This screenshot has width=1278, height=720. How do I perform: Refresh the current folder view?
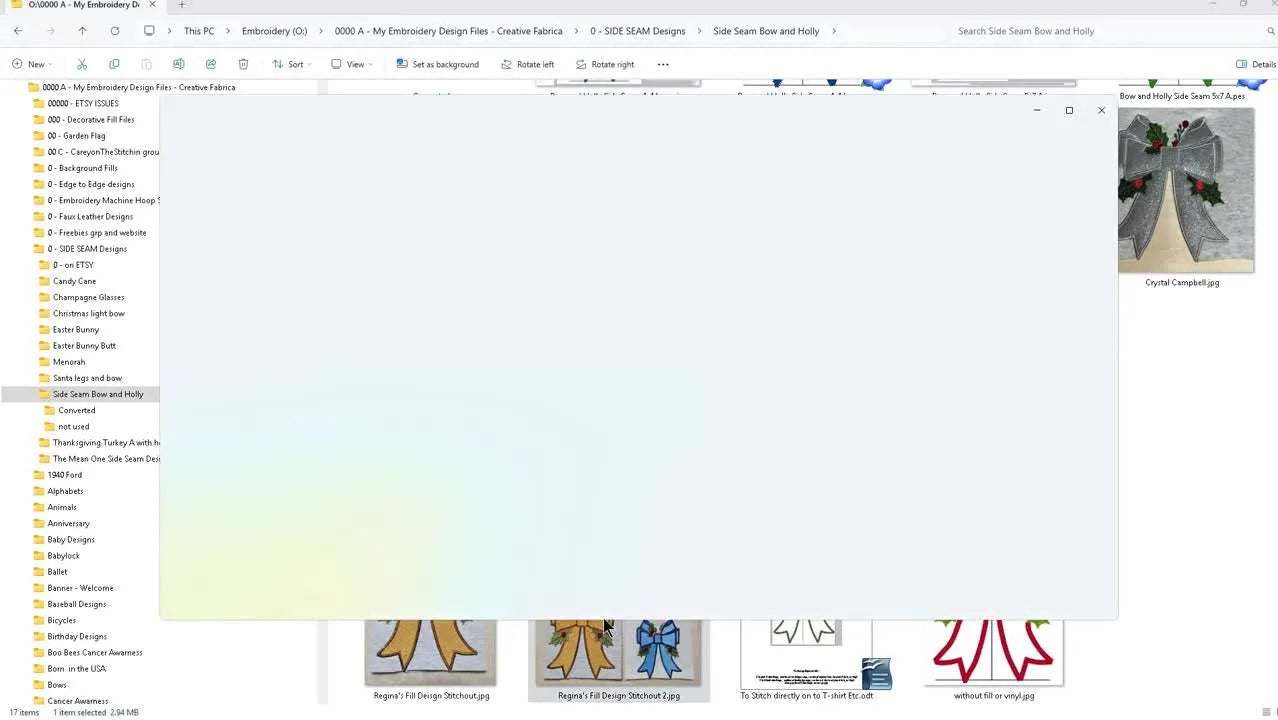pos(115,31)
